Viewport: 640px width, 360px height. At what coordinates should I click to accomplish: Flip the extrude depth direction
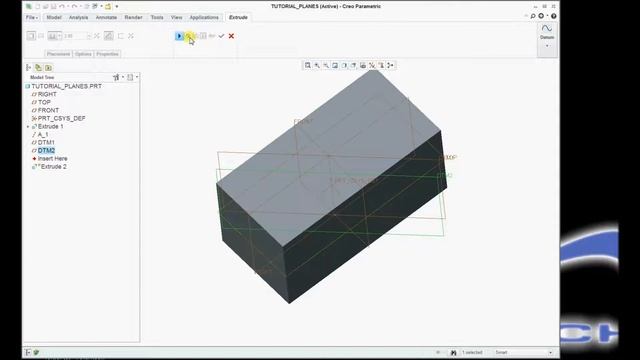click(x=97, y=36)
